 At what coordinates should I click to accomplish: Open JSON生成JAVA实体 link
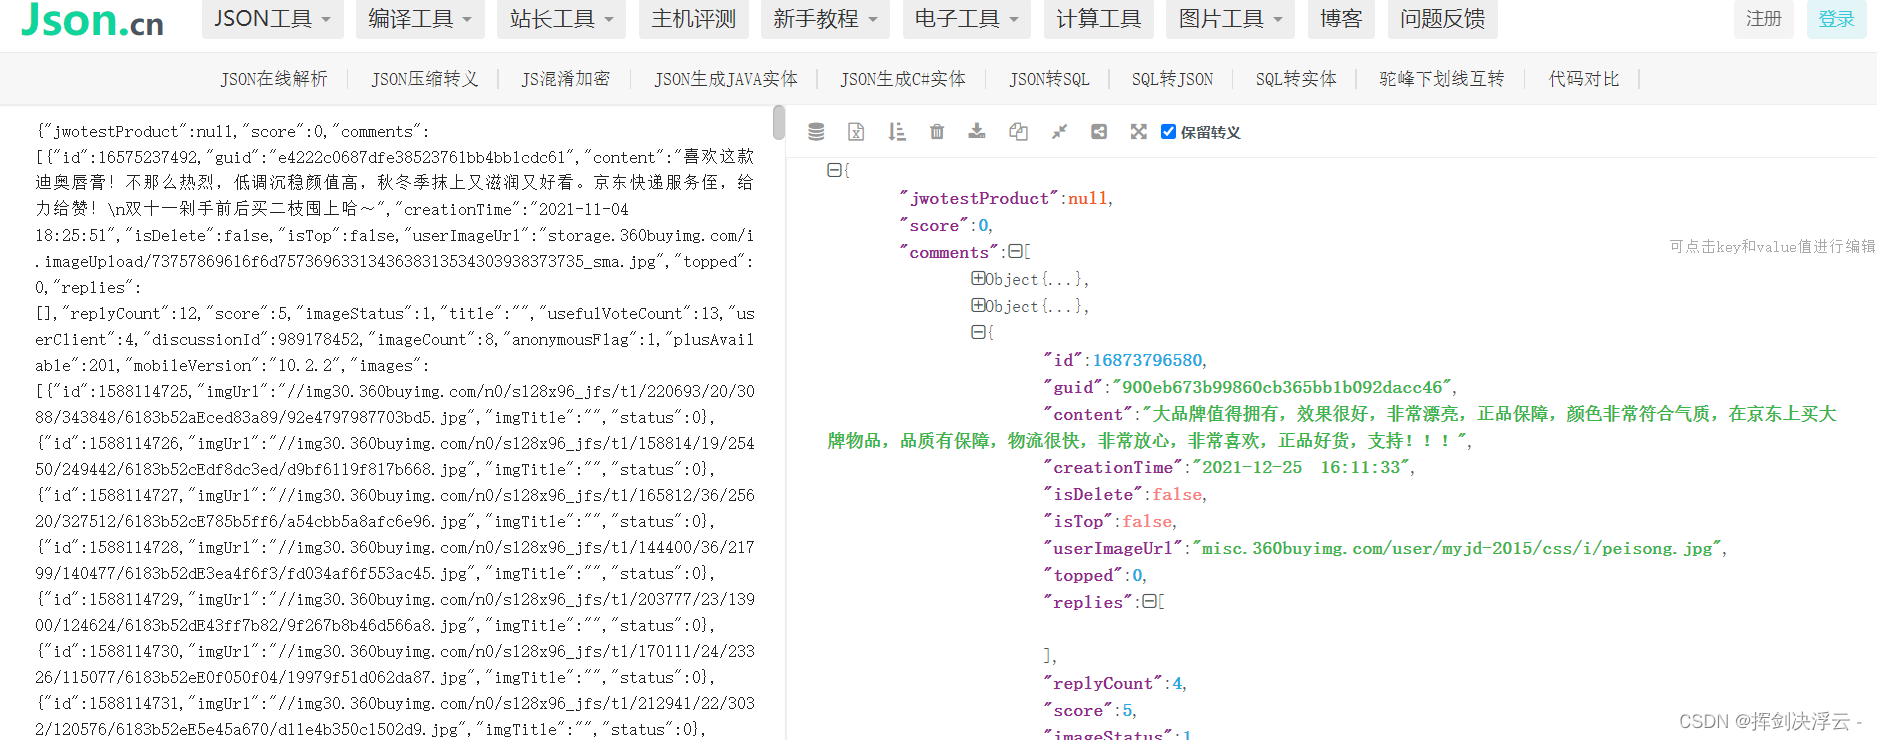click(726, 79)
